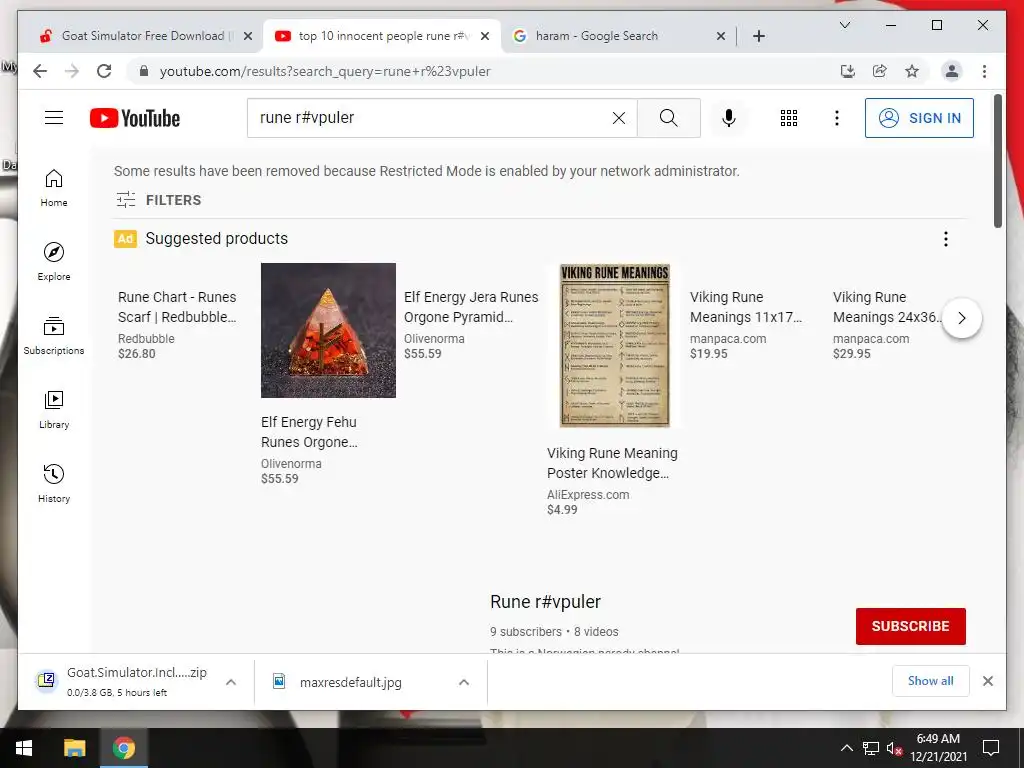Open a new tab with the plus button
This screenshot has width=1024, height=768.
coord(758,36)
